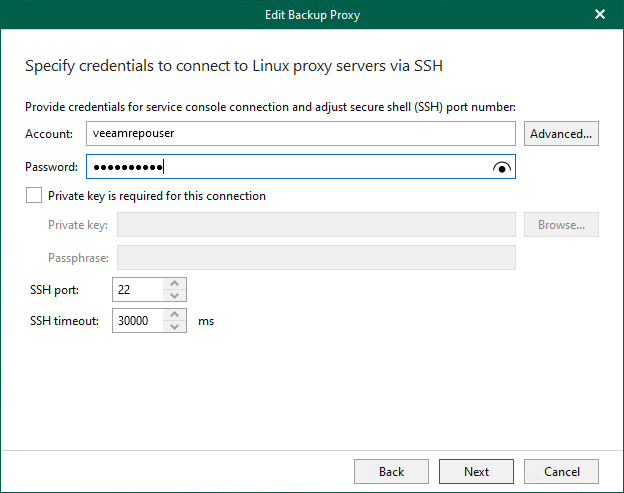Decrement SSH timeout using down arrow
624x493 pixels.
[x=175, y=327]
